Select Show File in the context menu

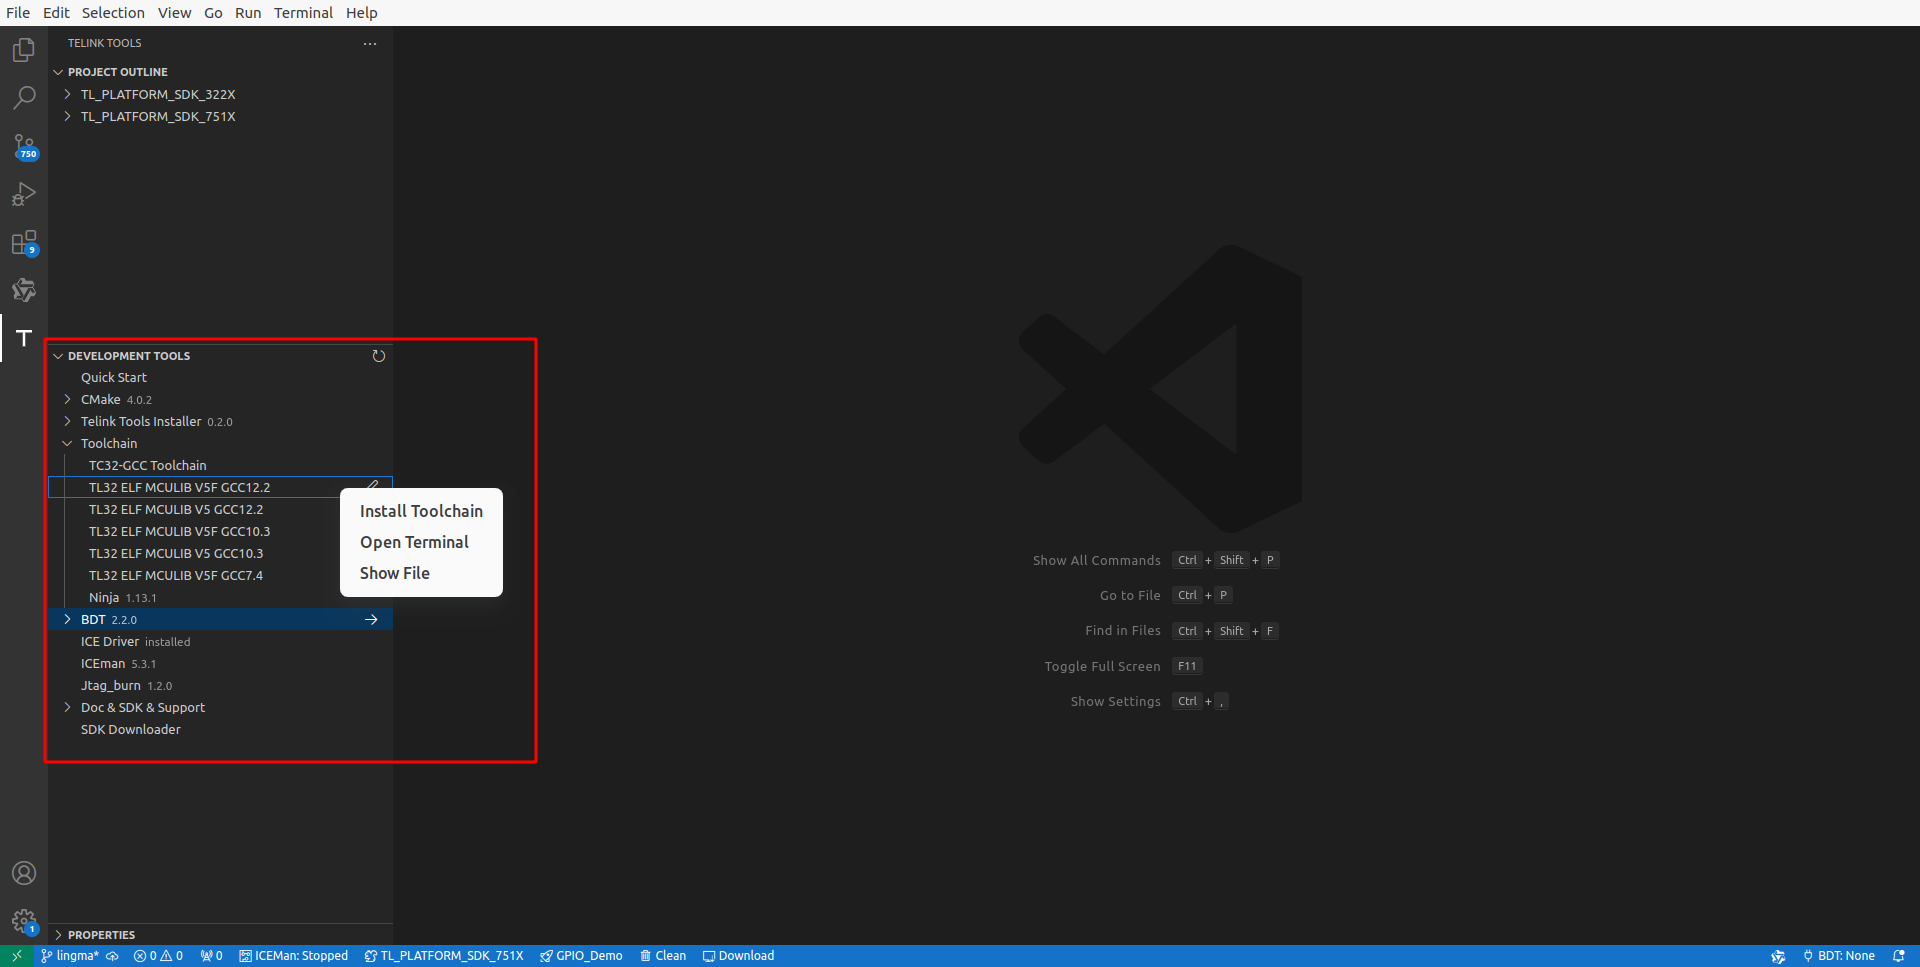coord(394,573)
